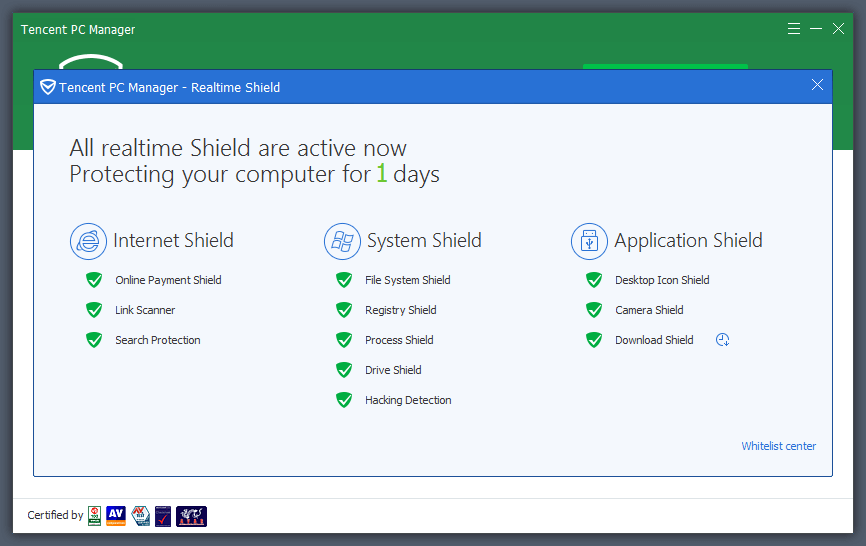Click the rightmost dark blue certification badge

tap(192, 516)
